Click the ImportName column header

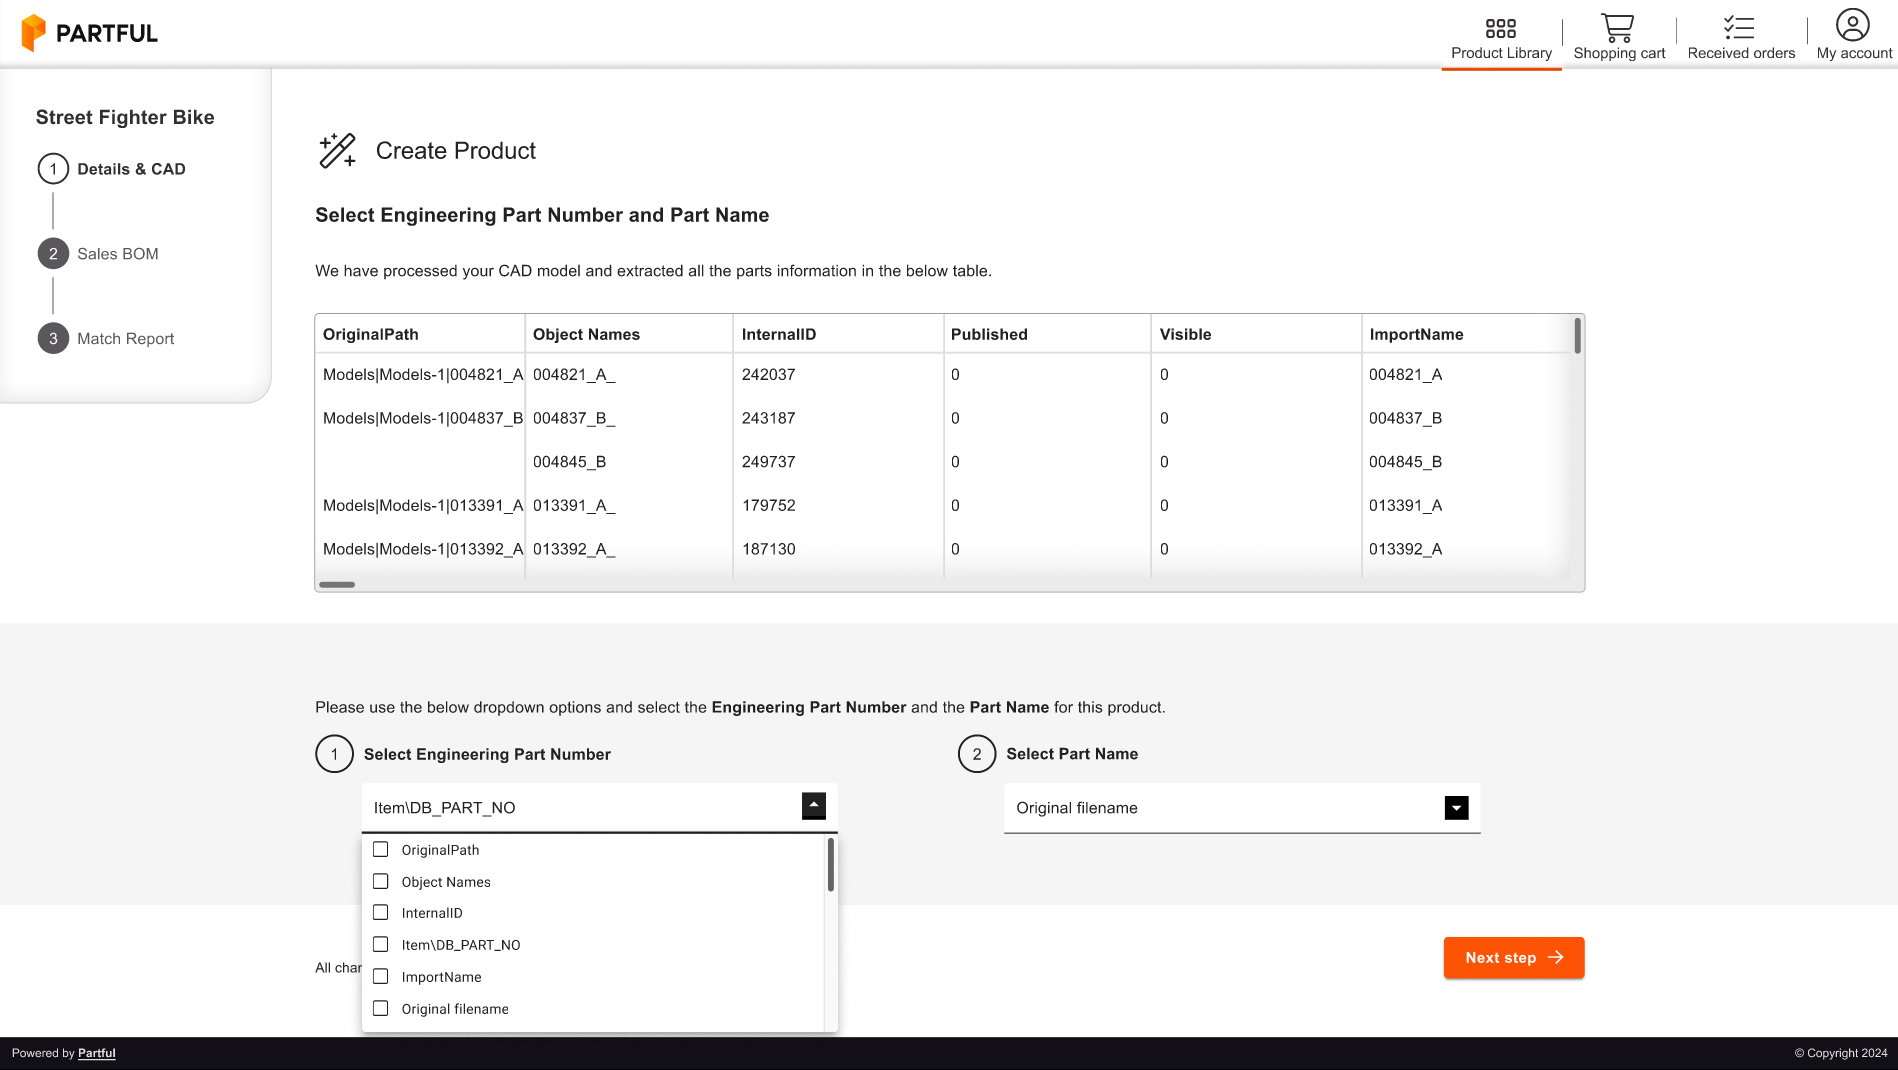coord(1466,334)
